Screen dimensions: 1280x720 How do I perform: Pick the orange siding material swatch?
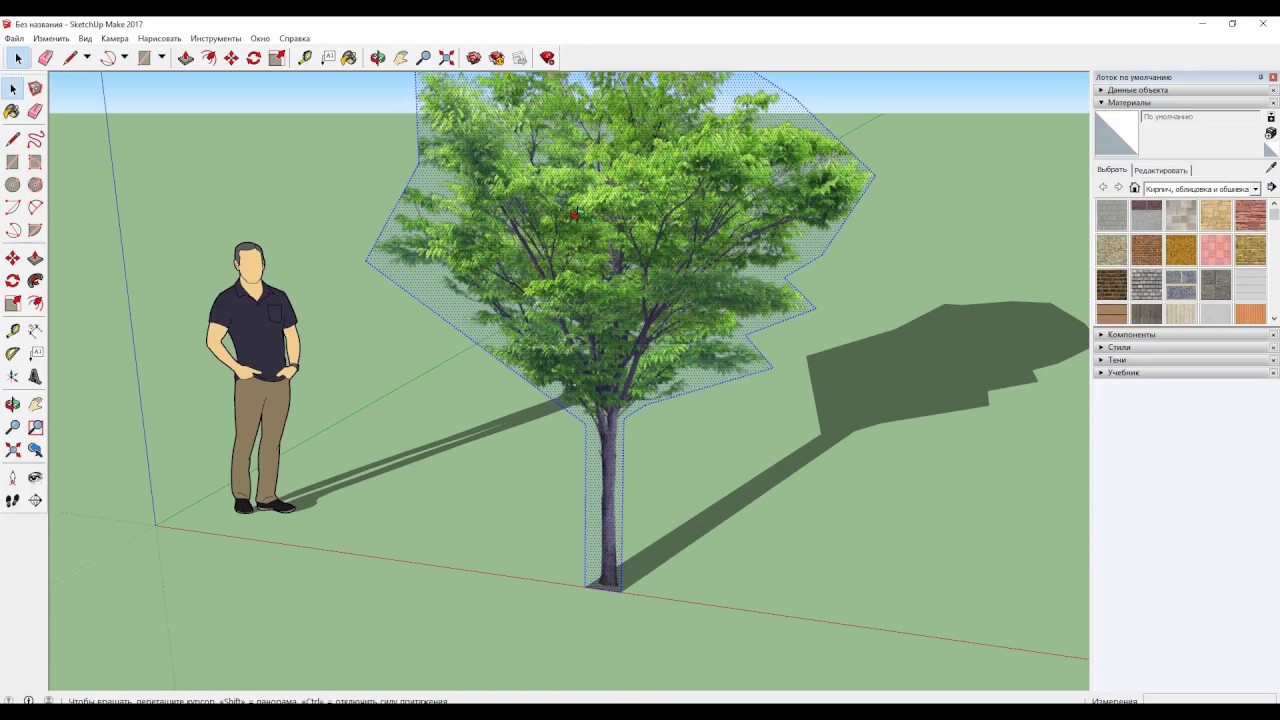1250,314
